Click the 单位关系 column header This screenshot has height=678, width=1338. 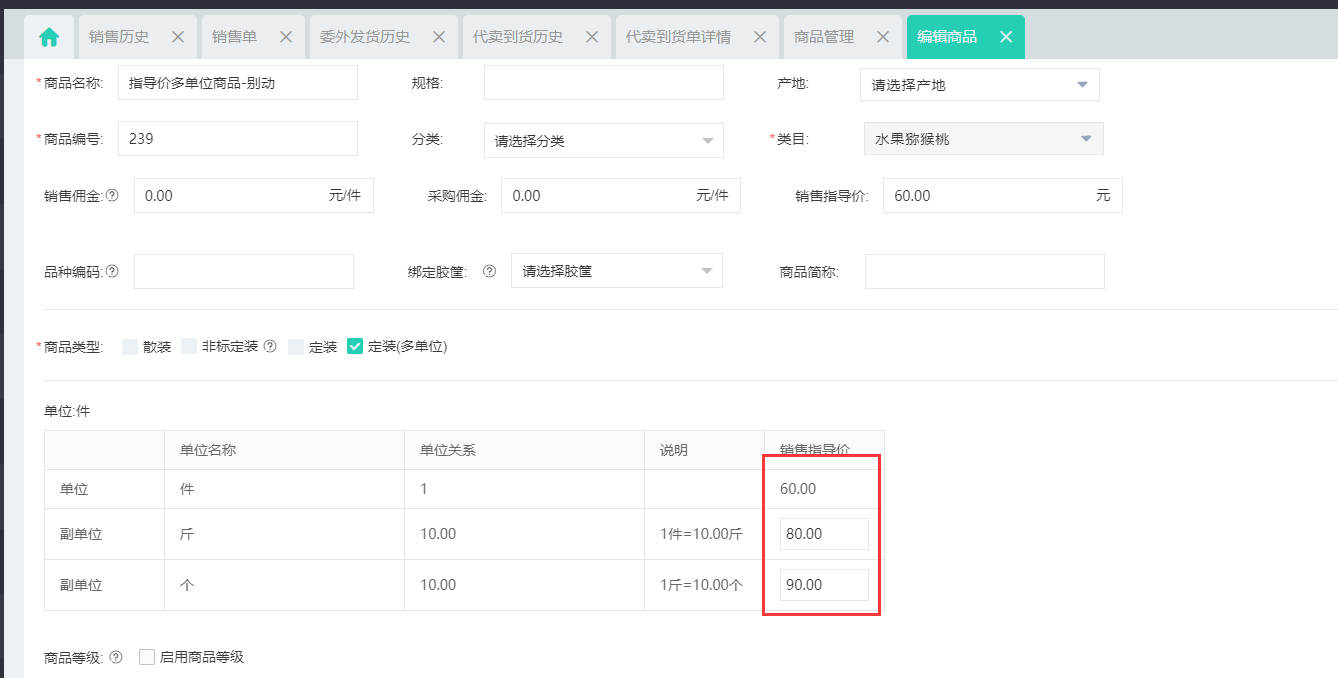click(524, 450)
